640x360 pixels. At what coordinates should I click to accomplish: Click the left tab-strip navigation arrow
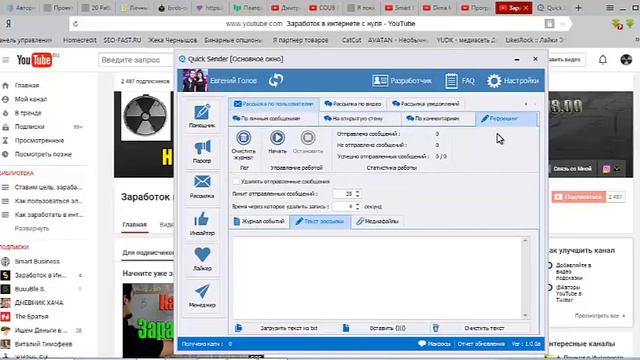tap(526, 104)
